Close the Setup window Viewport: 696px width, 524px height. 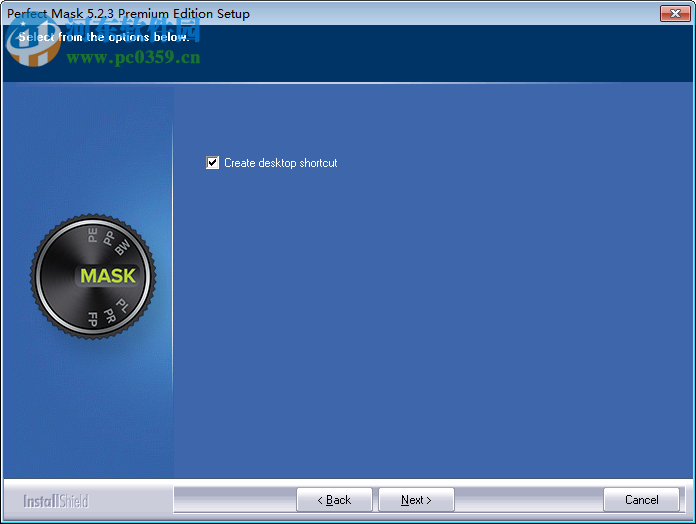tap(675, 13)
